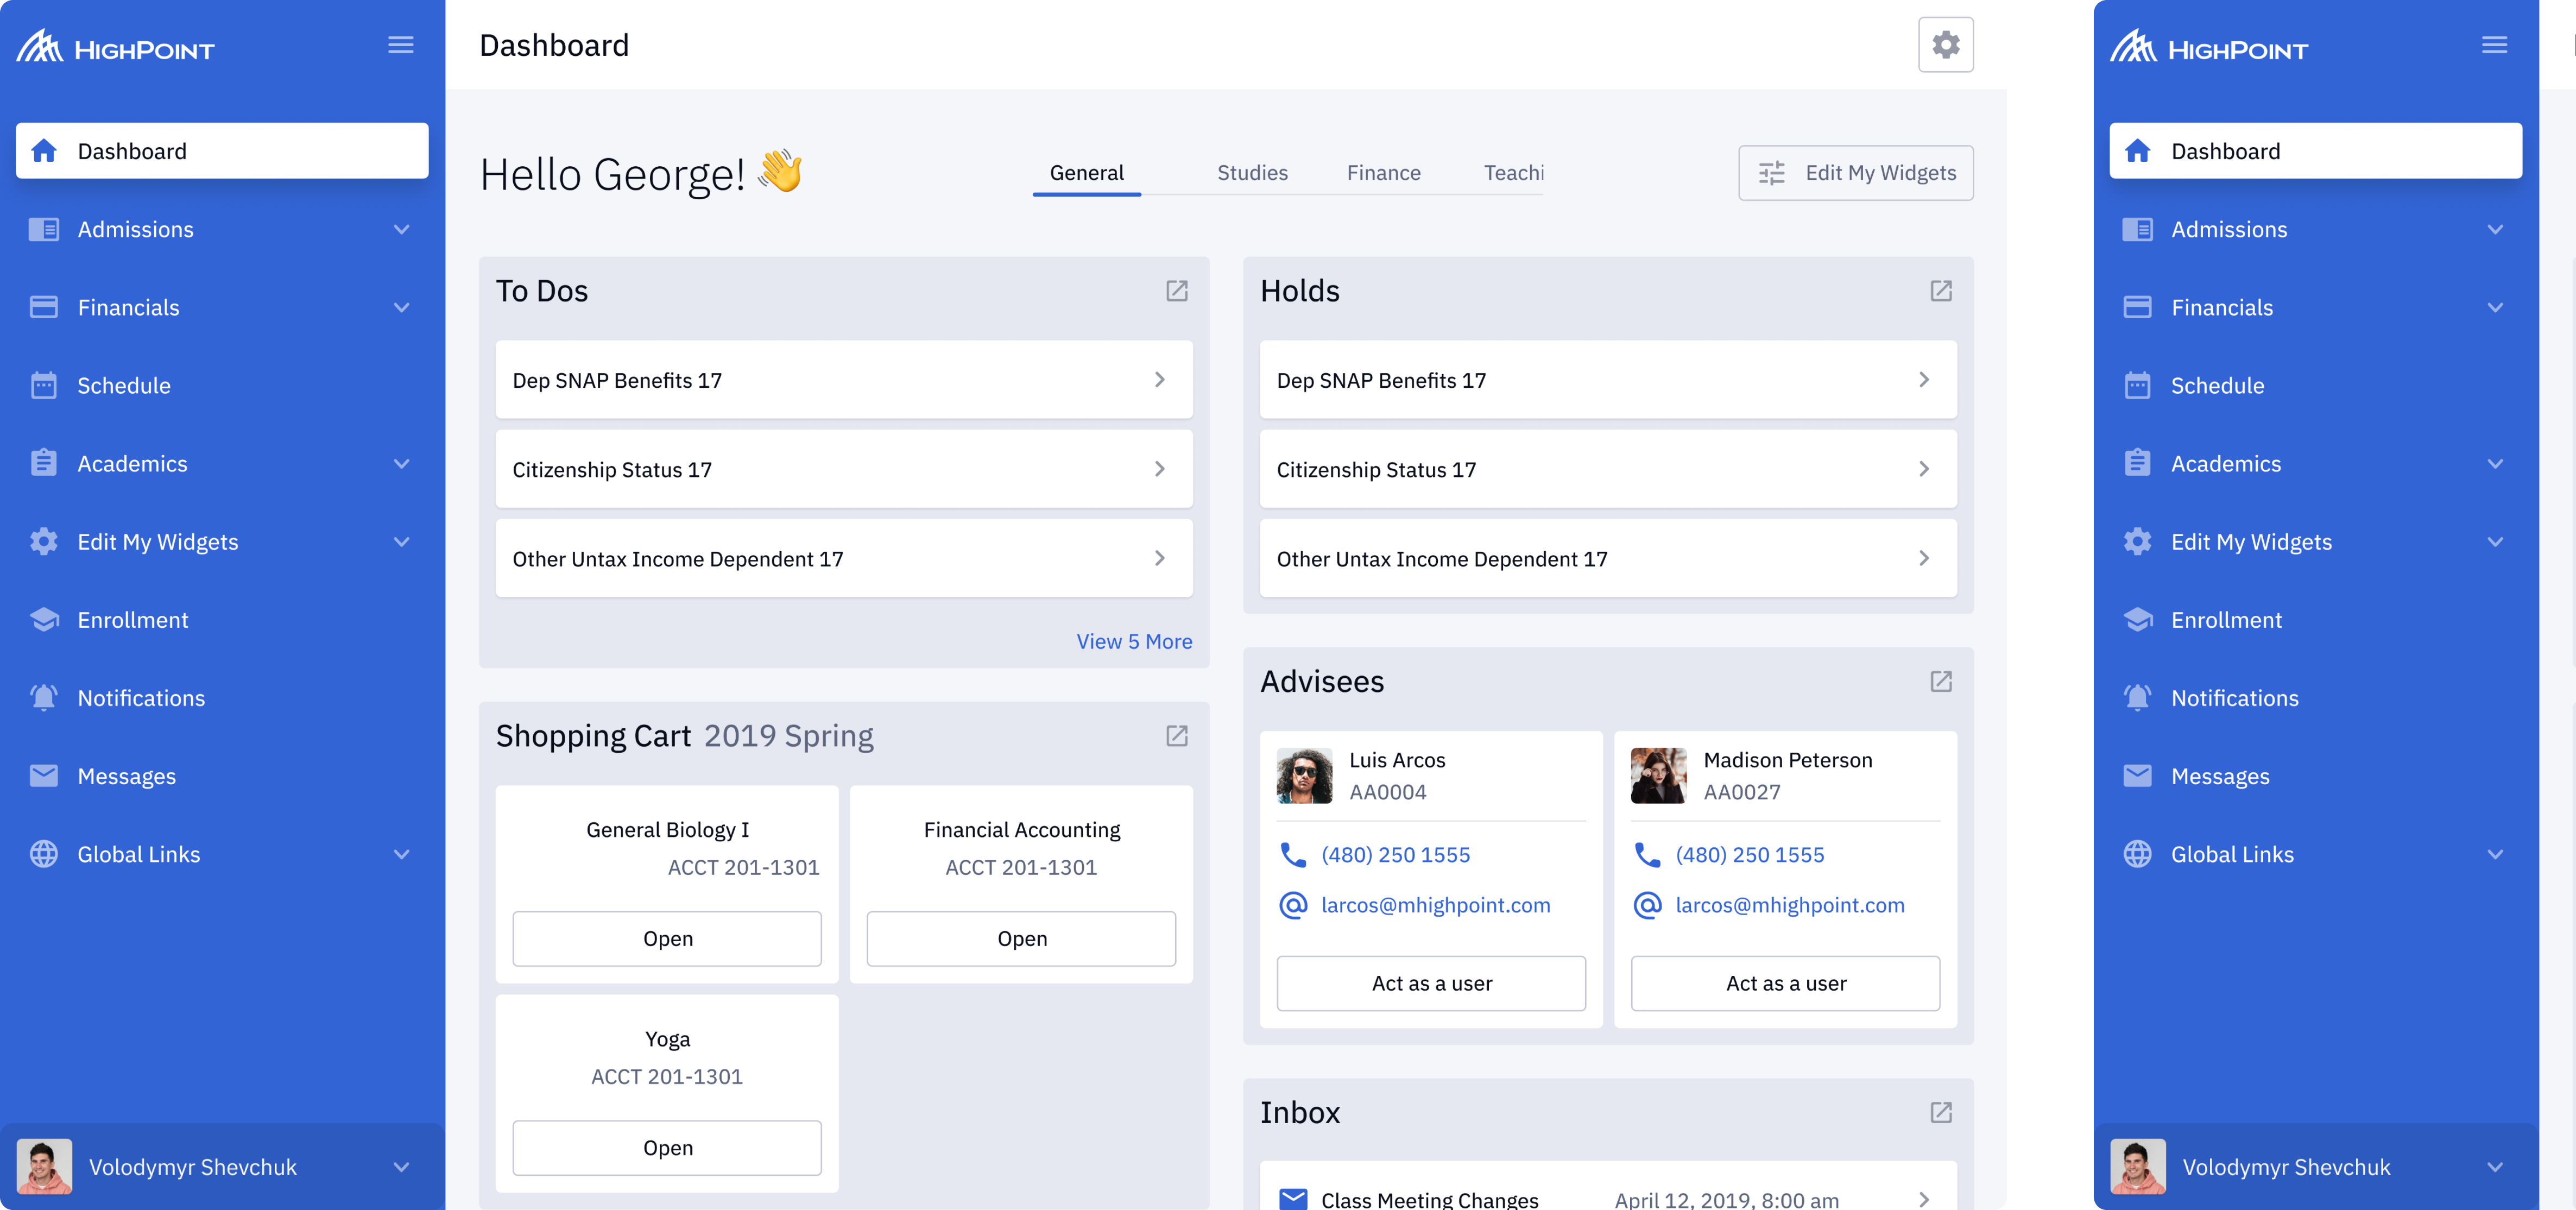
Task: Click Luis Arcos phone icon
Action: click(1293, 854)
